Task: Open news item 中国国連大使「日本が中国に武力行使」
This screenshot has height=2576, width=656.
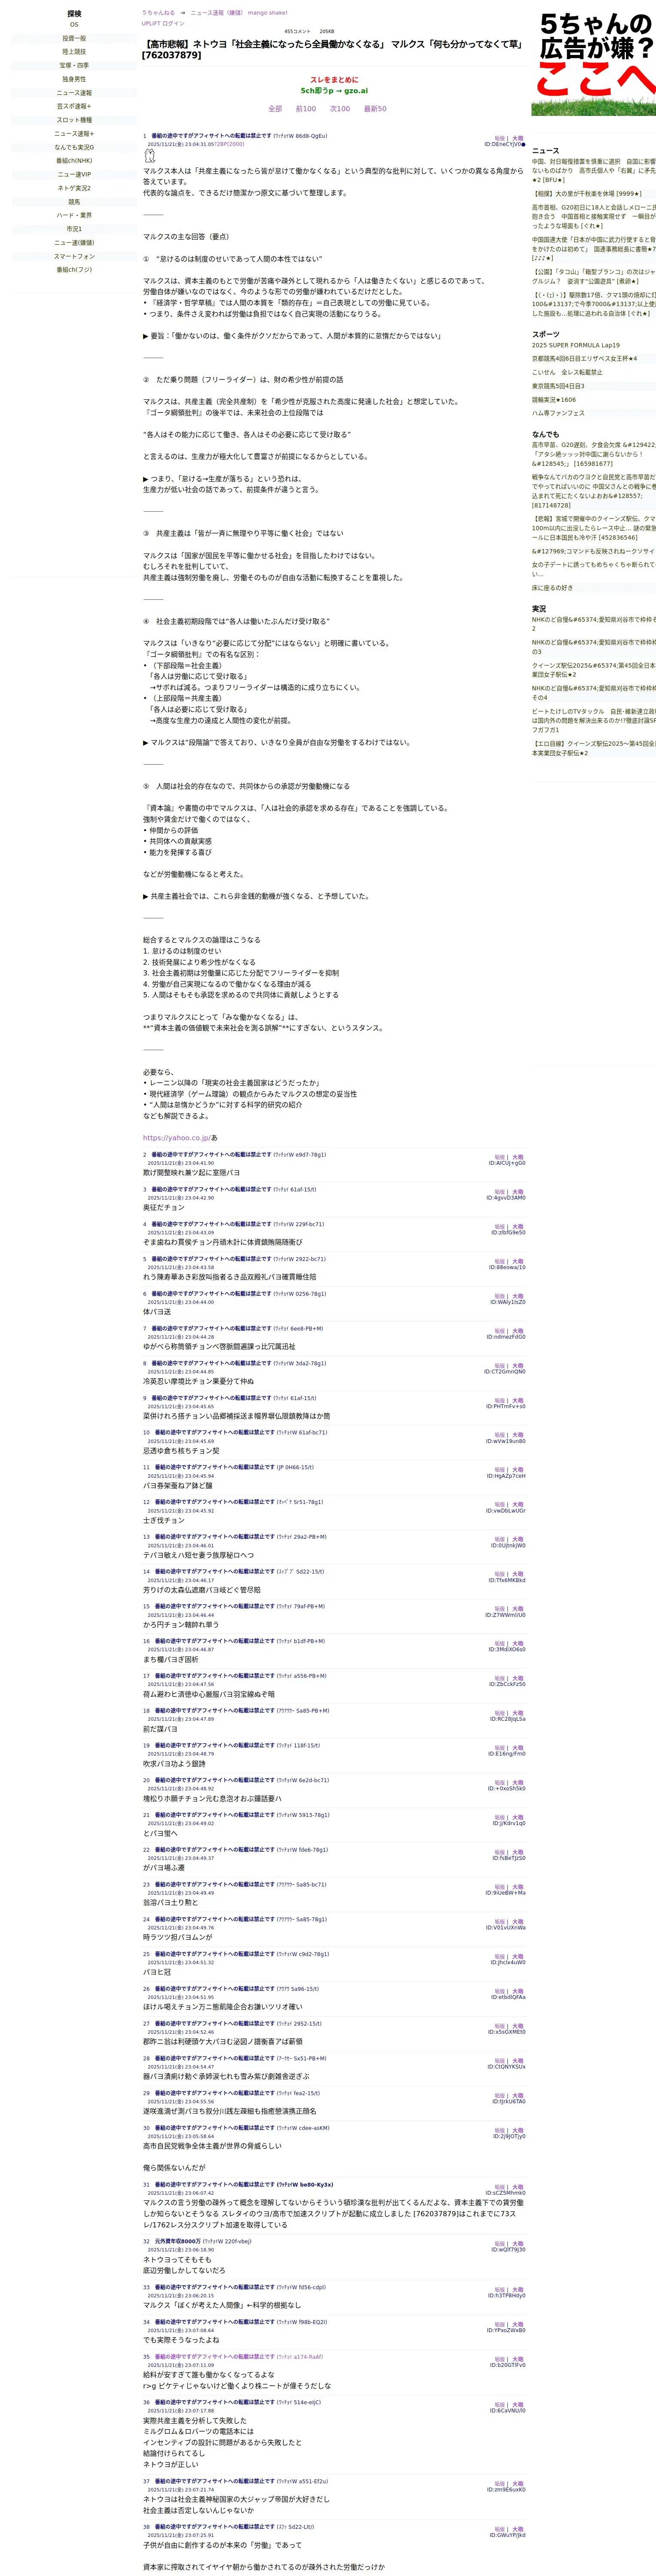Action: [594, 249]
